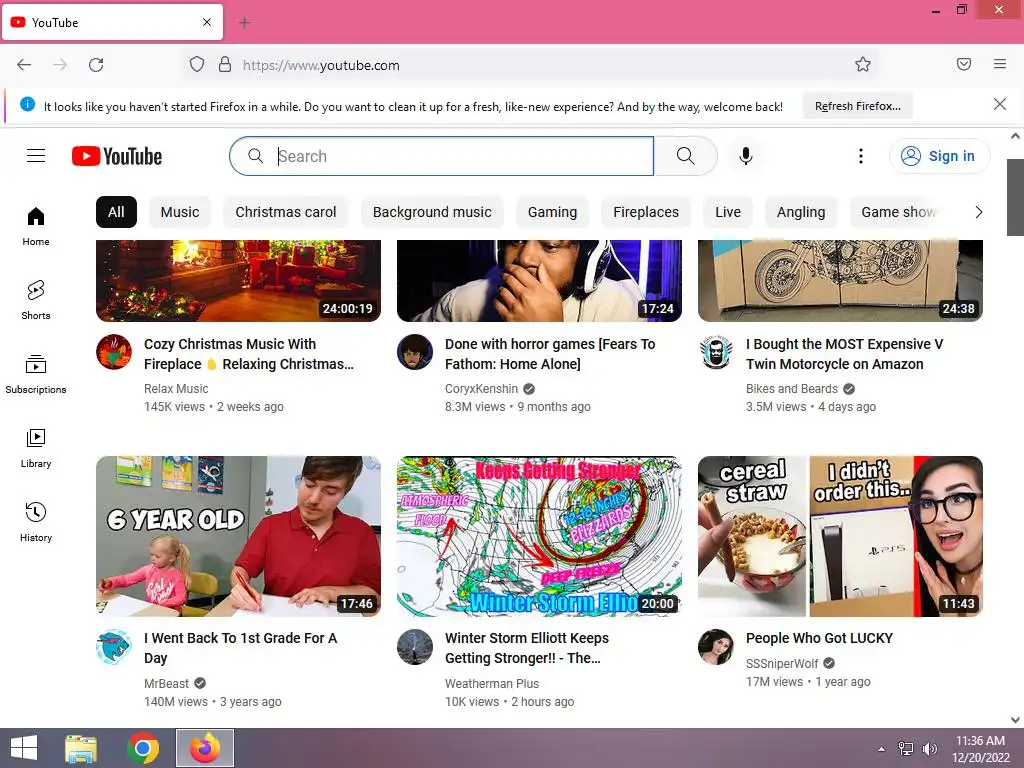Open Firefox application menu

[999, 64]
